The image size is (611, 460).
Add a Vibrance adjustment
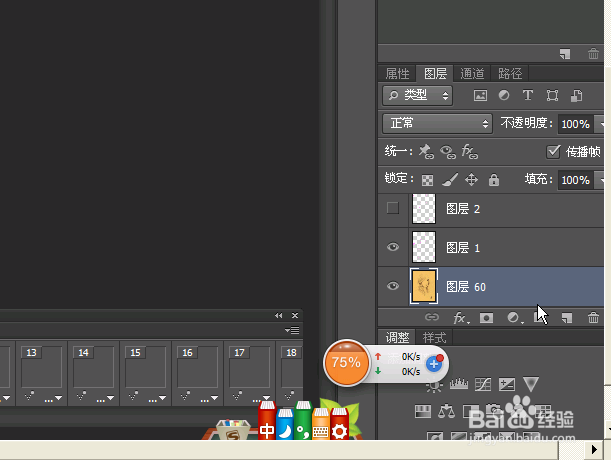tap(531, 384)
